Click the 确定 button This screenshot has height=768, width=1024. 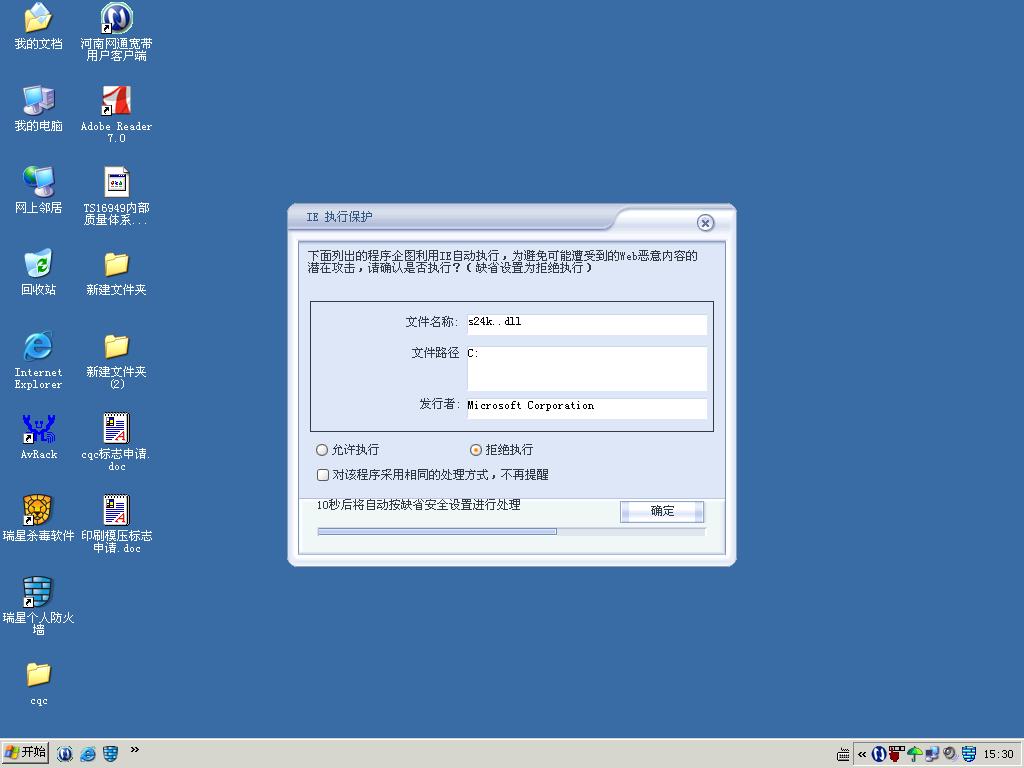(x=662, y=511)
